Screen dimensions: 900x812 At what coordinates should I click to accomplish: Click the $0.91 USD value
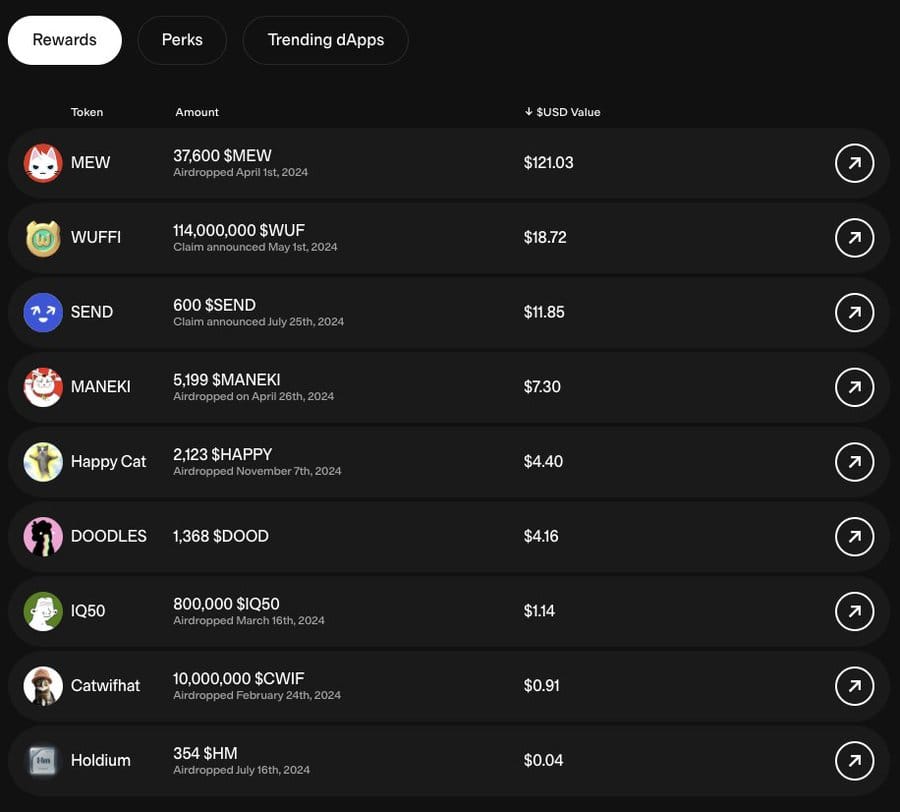[541, 686]
